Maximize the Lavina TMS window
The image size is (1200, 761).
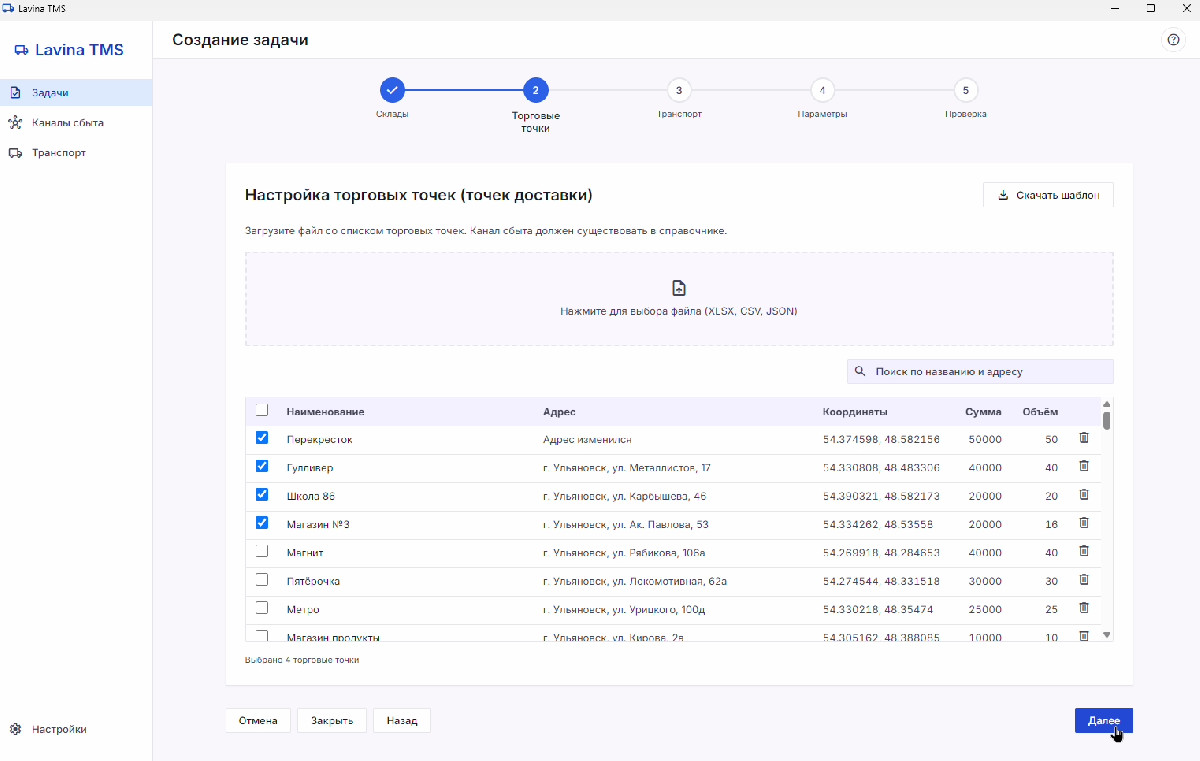tap(1151, 7)
